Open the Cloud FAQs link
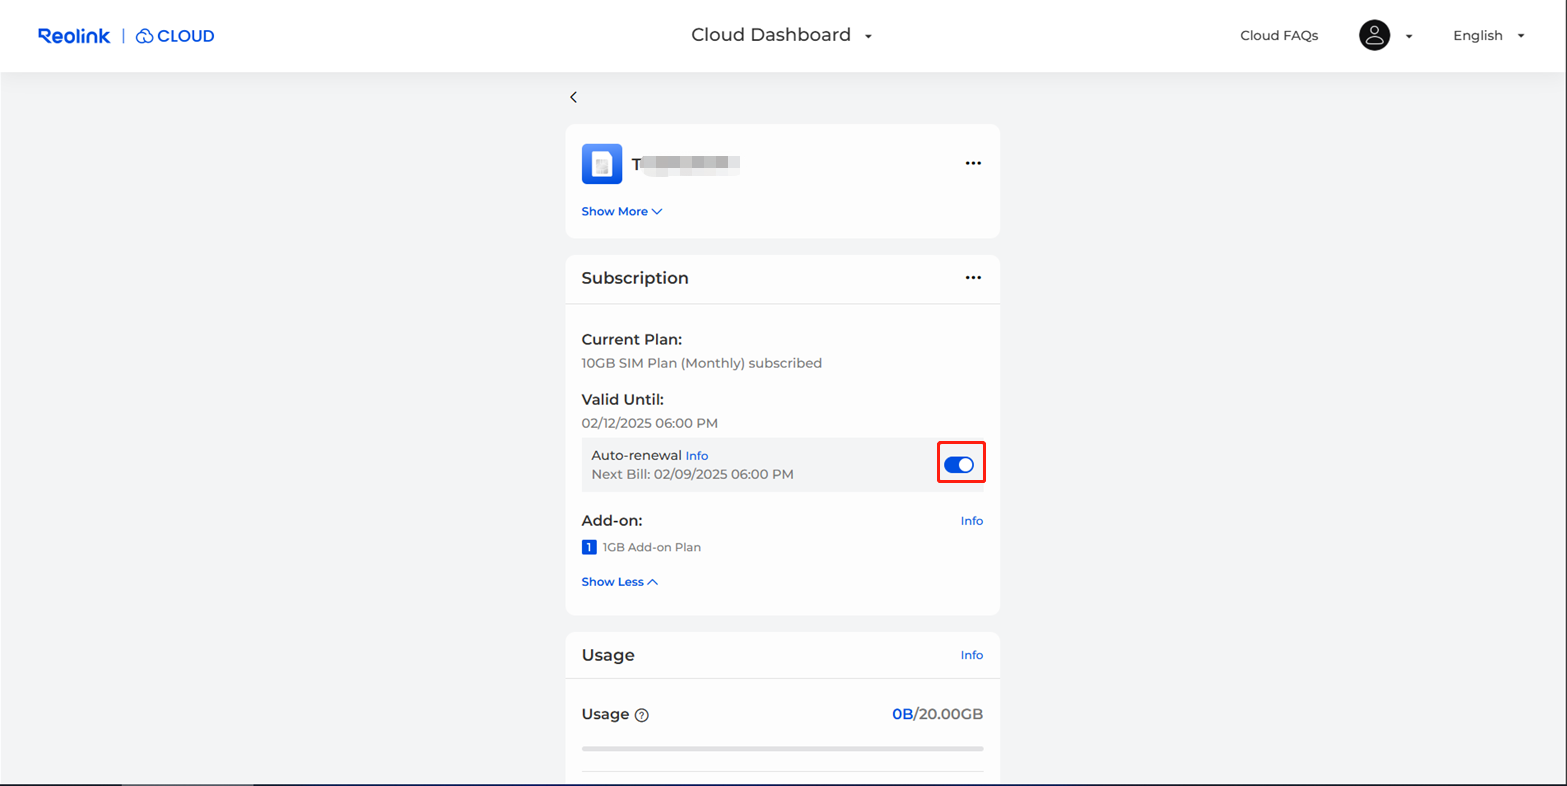The height and width of the screenshot is (786, 1567). [1279, 36]
